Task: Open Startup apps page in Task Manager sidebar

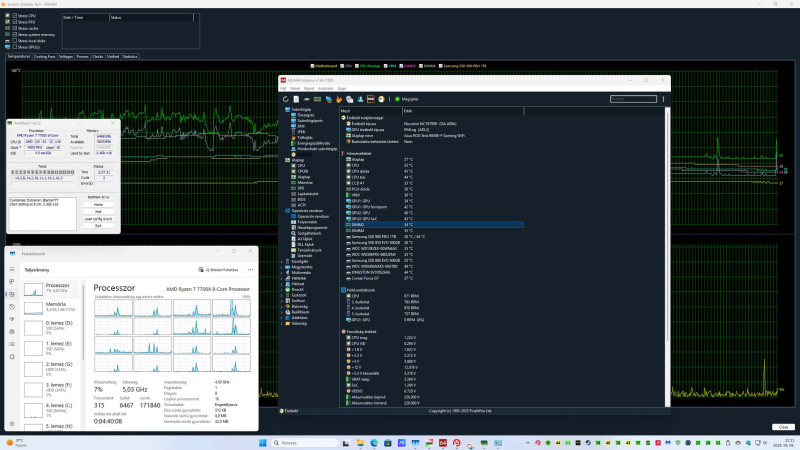Action: (12, 319)
